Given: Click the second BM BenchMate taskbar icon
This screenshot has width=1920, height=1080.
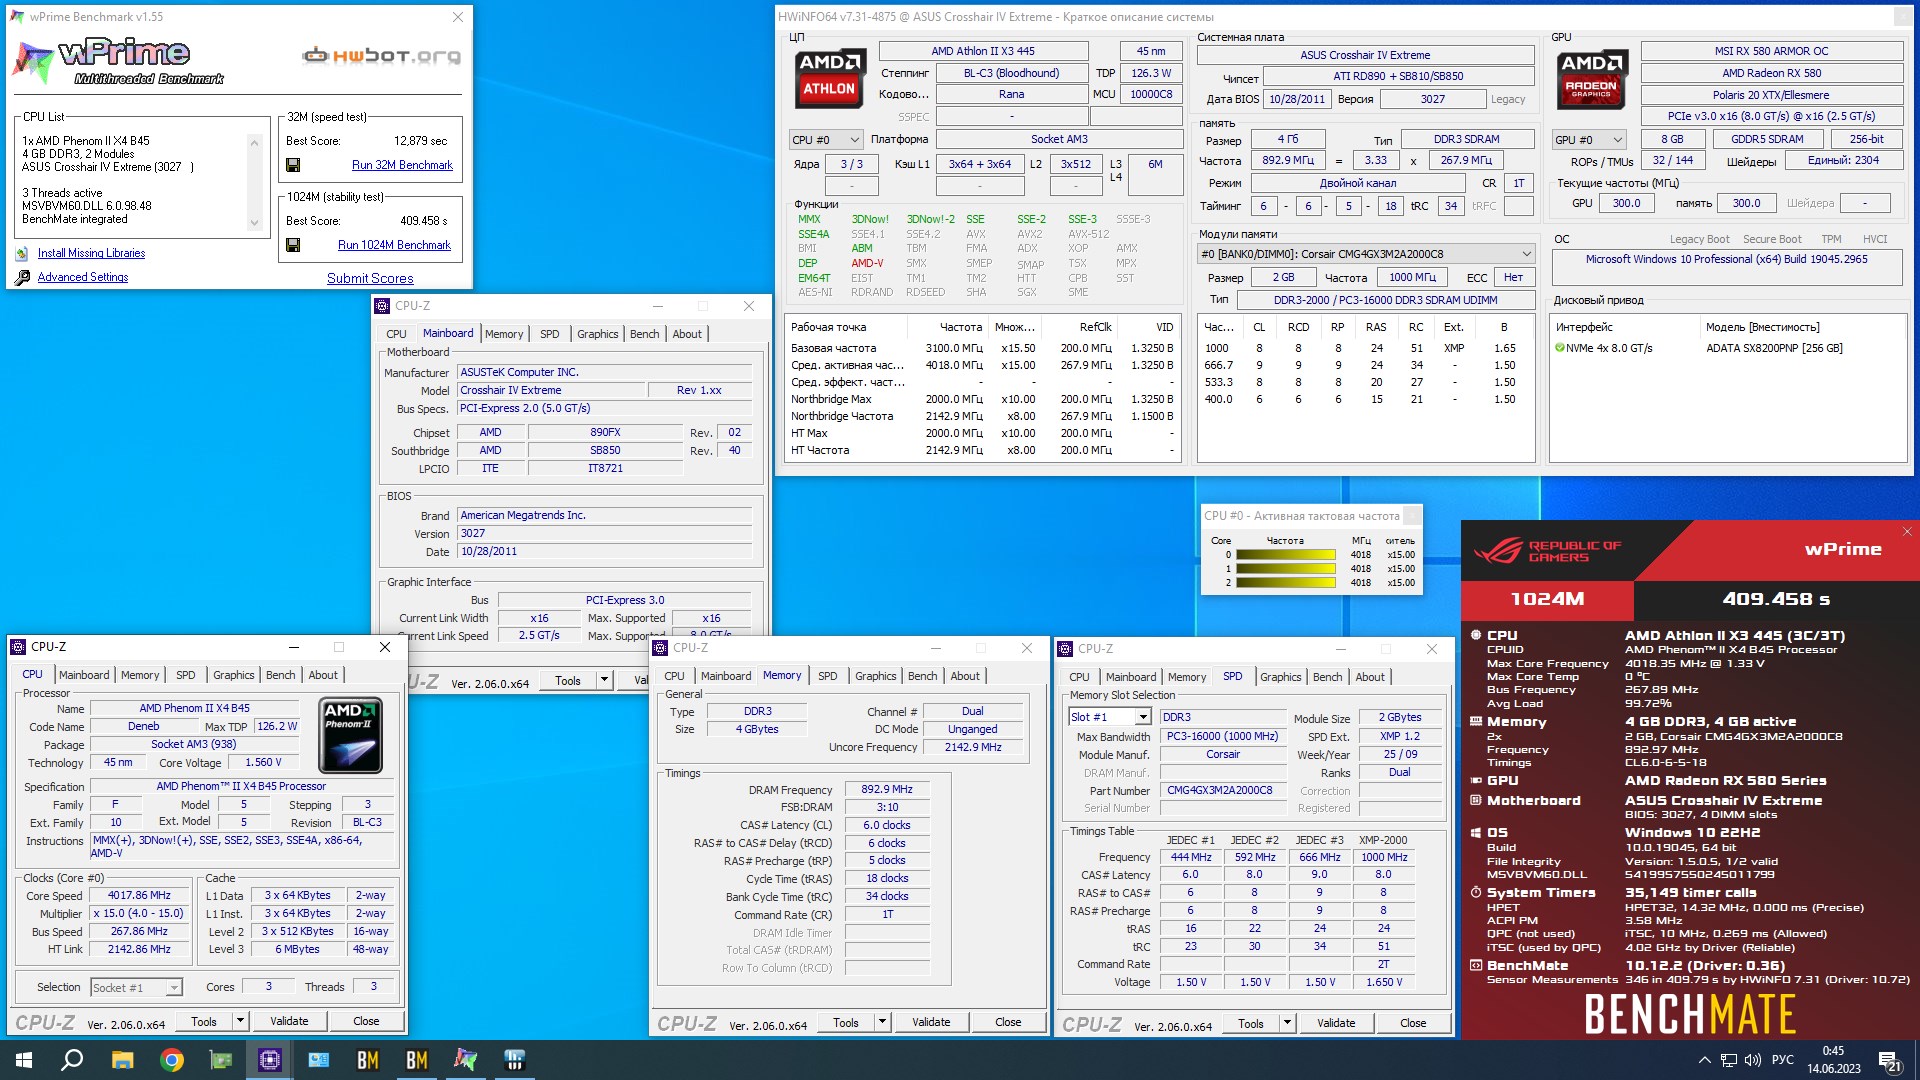Looking at the screenshot, I should pos(417,1060).
